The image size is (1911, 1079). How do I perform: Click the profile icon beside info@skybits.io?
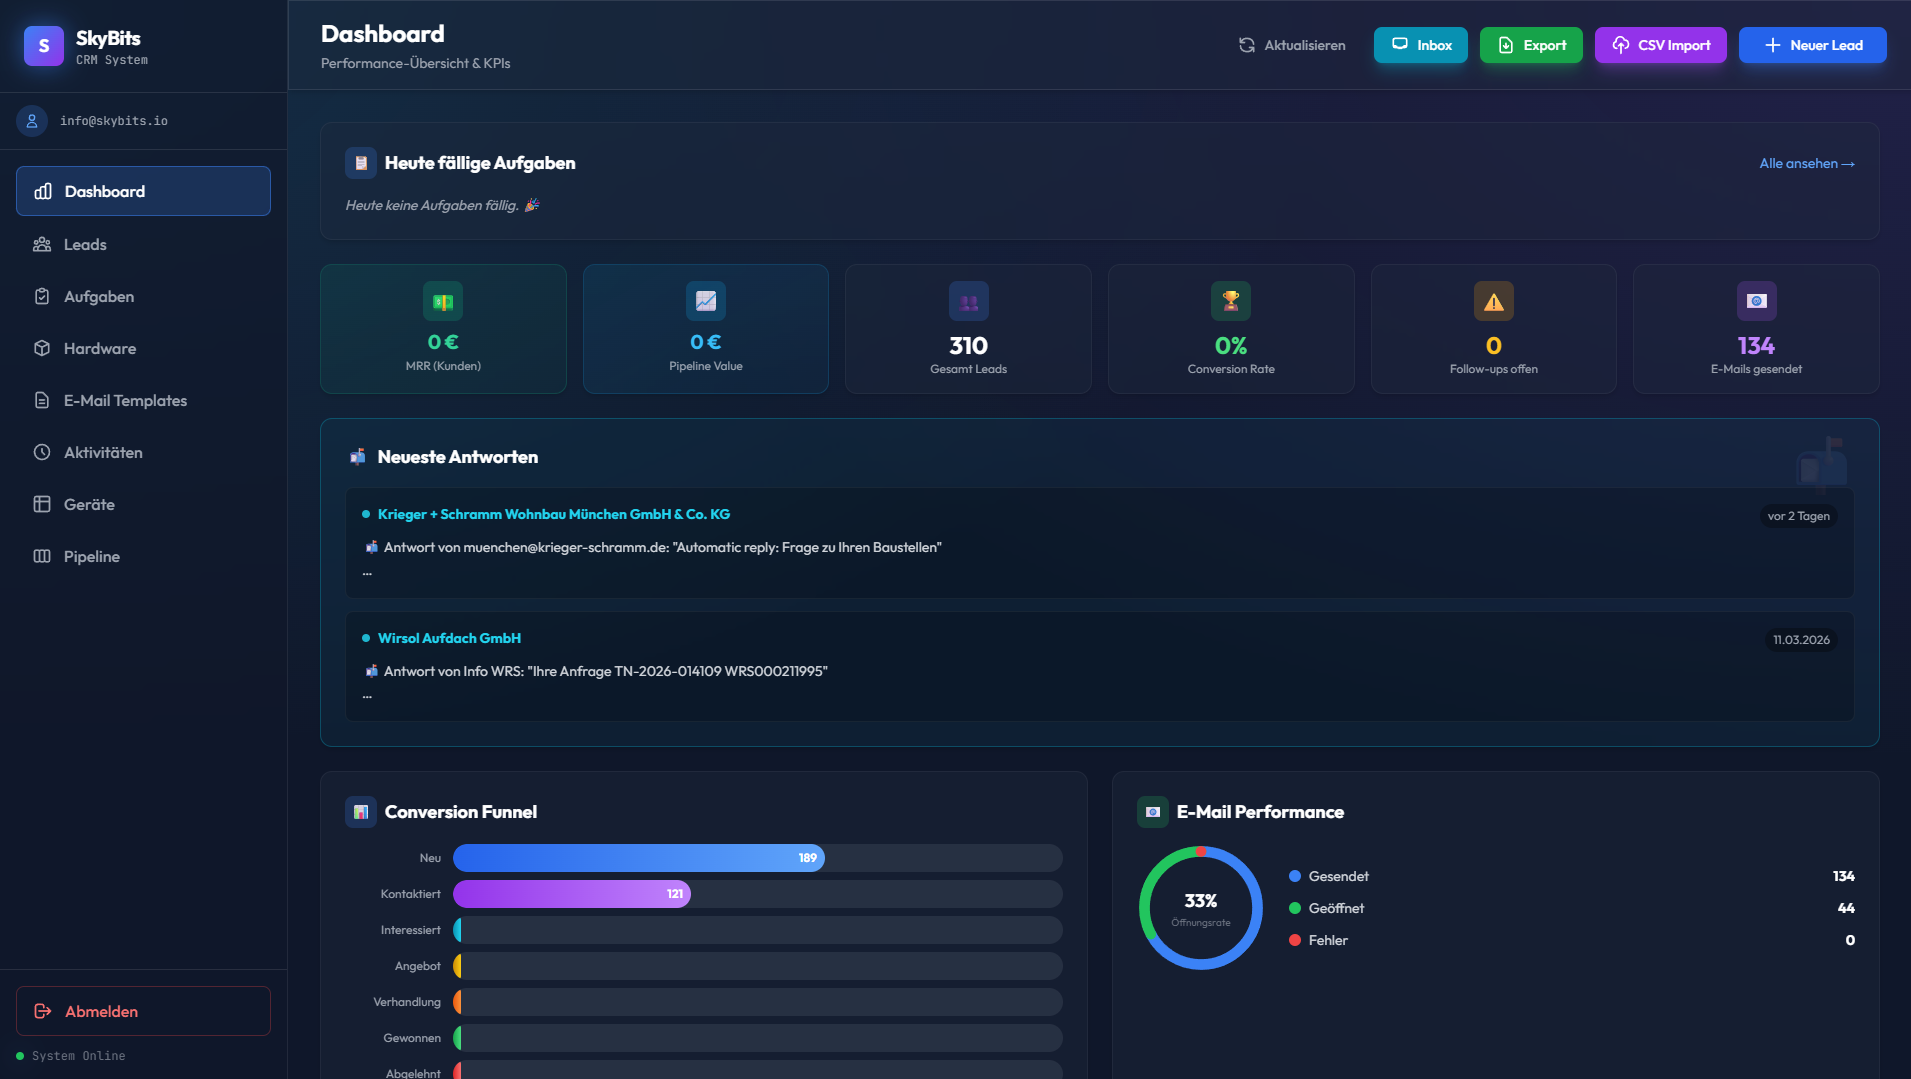33,121
